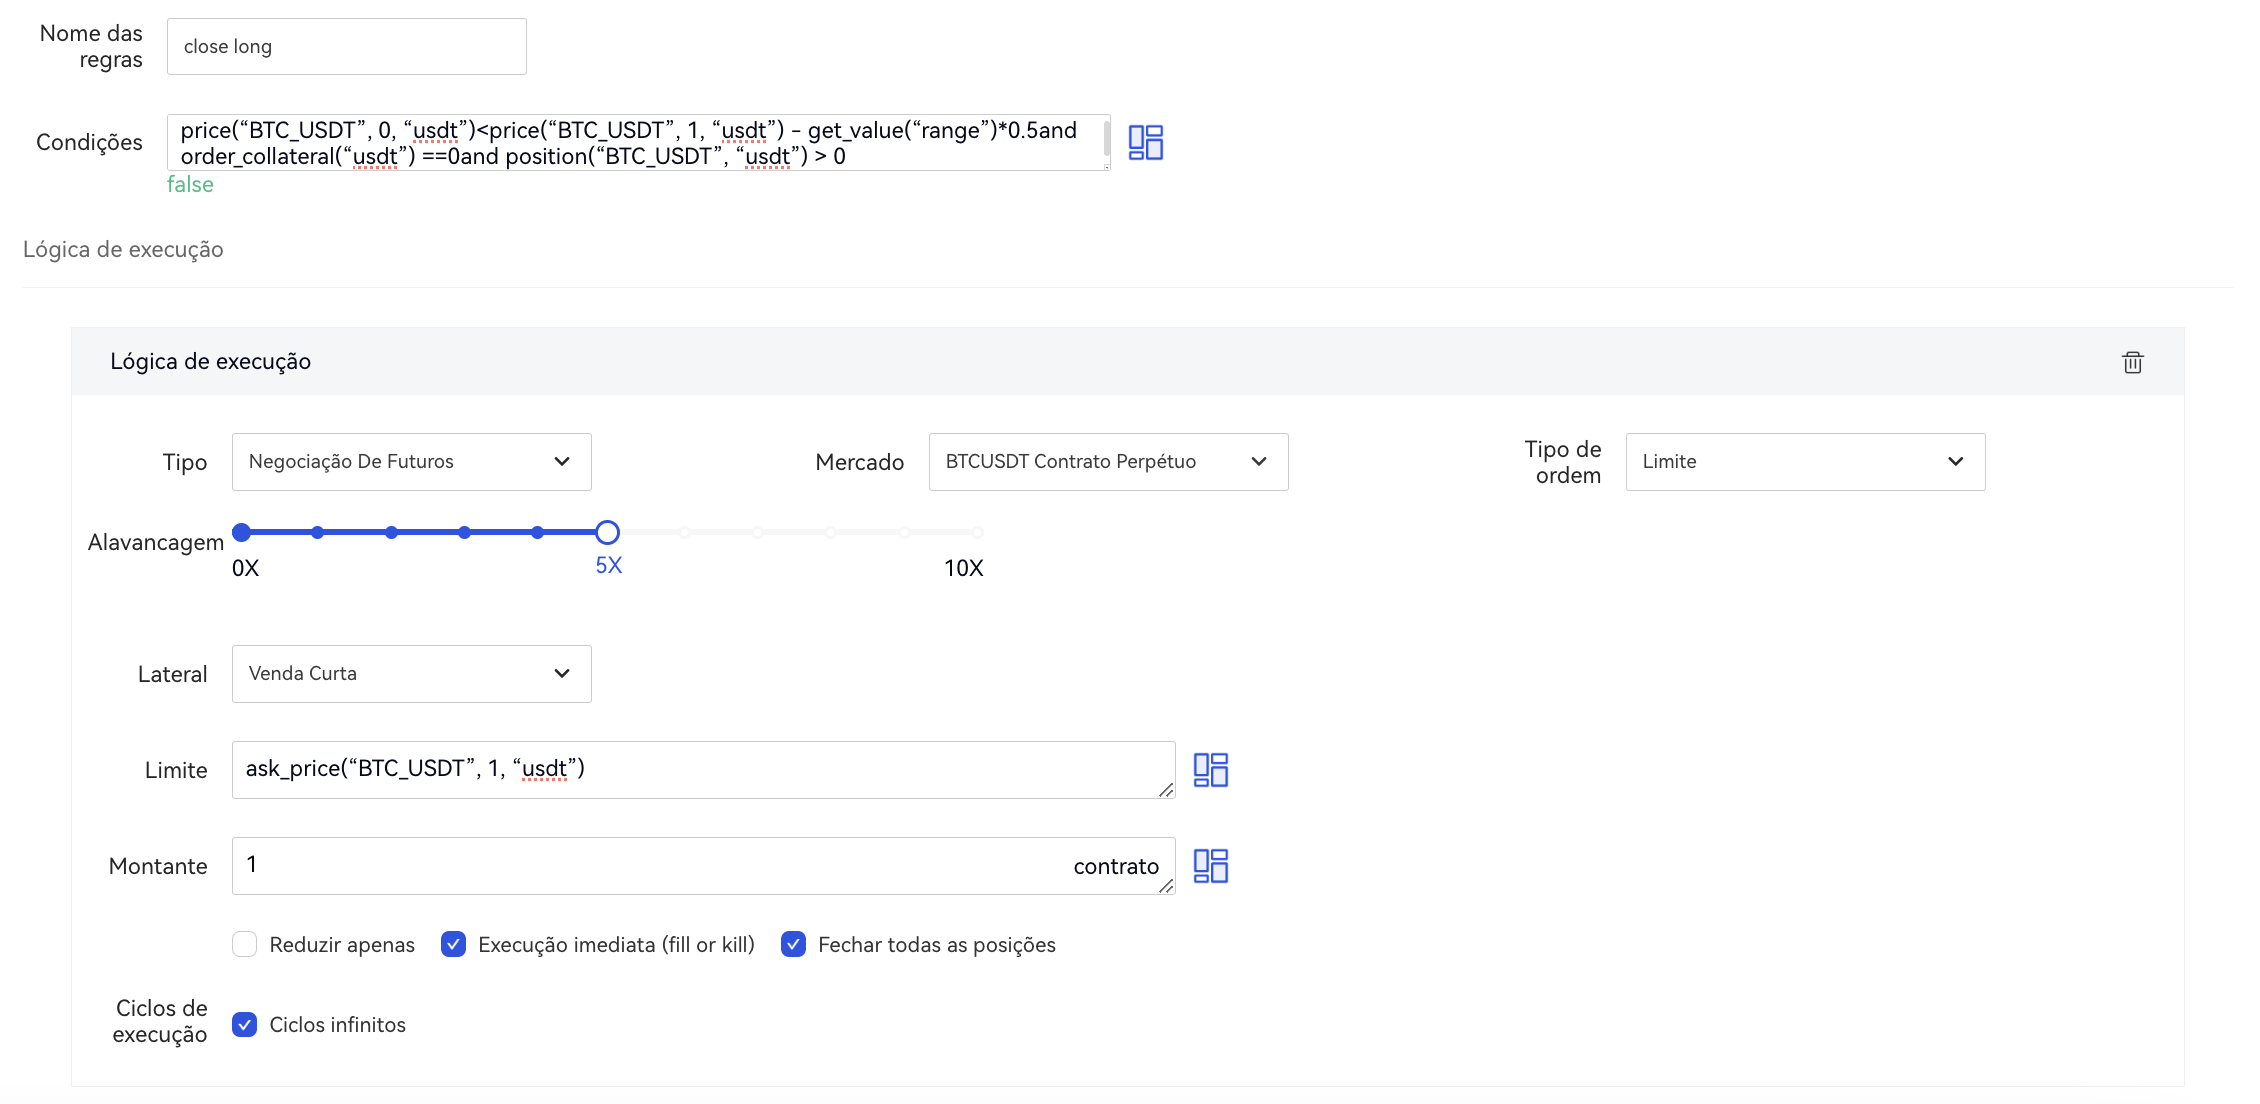Open formula builder icon beside Limite field
This screenshot has height=1104, width=2260.
point(1210,770)
